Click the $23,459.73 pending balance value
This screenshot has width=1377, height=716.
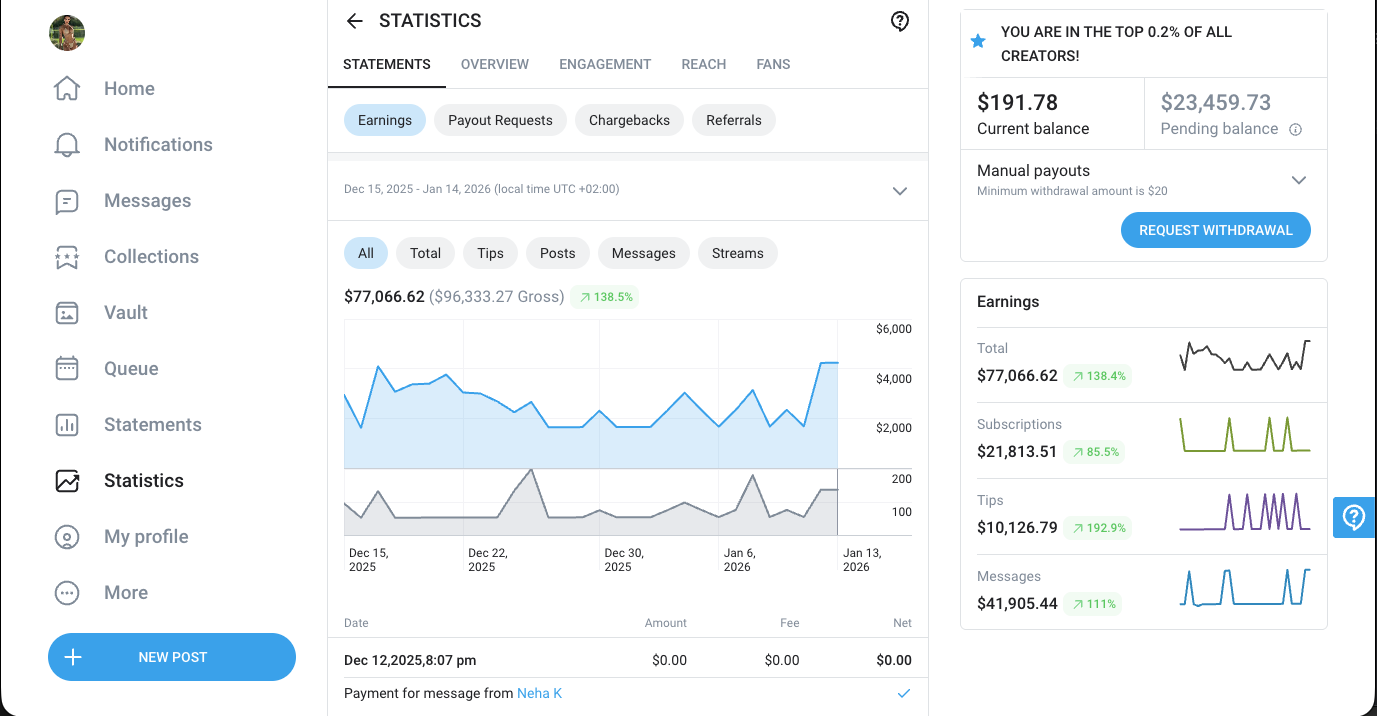(1216, 102)
